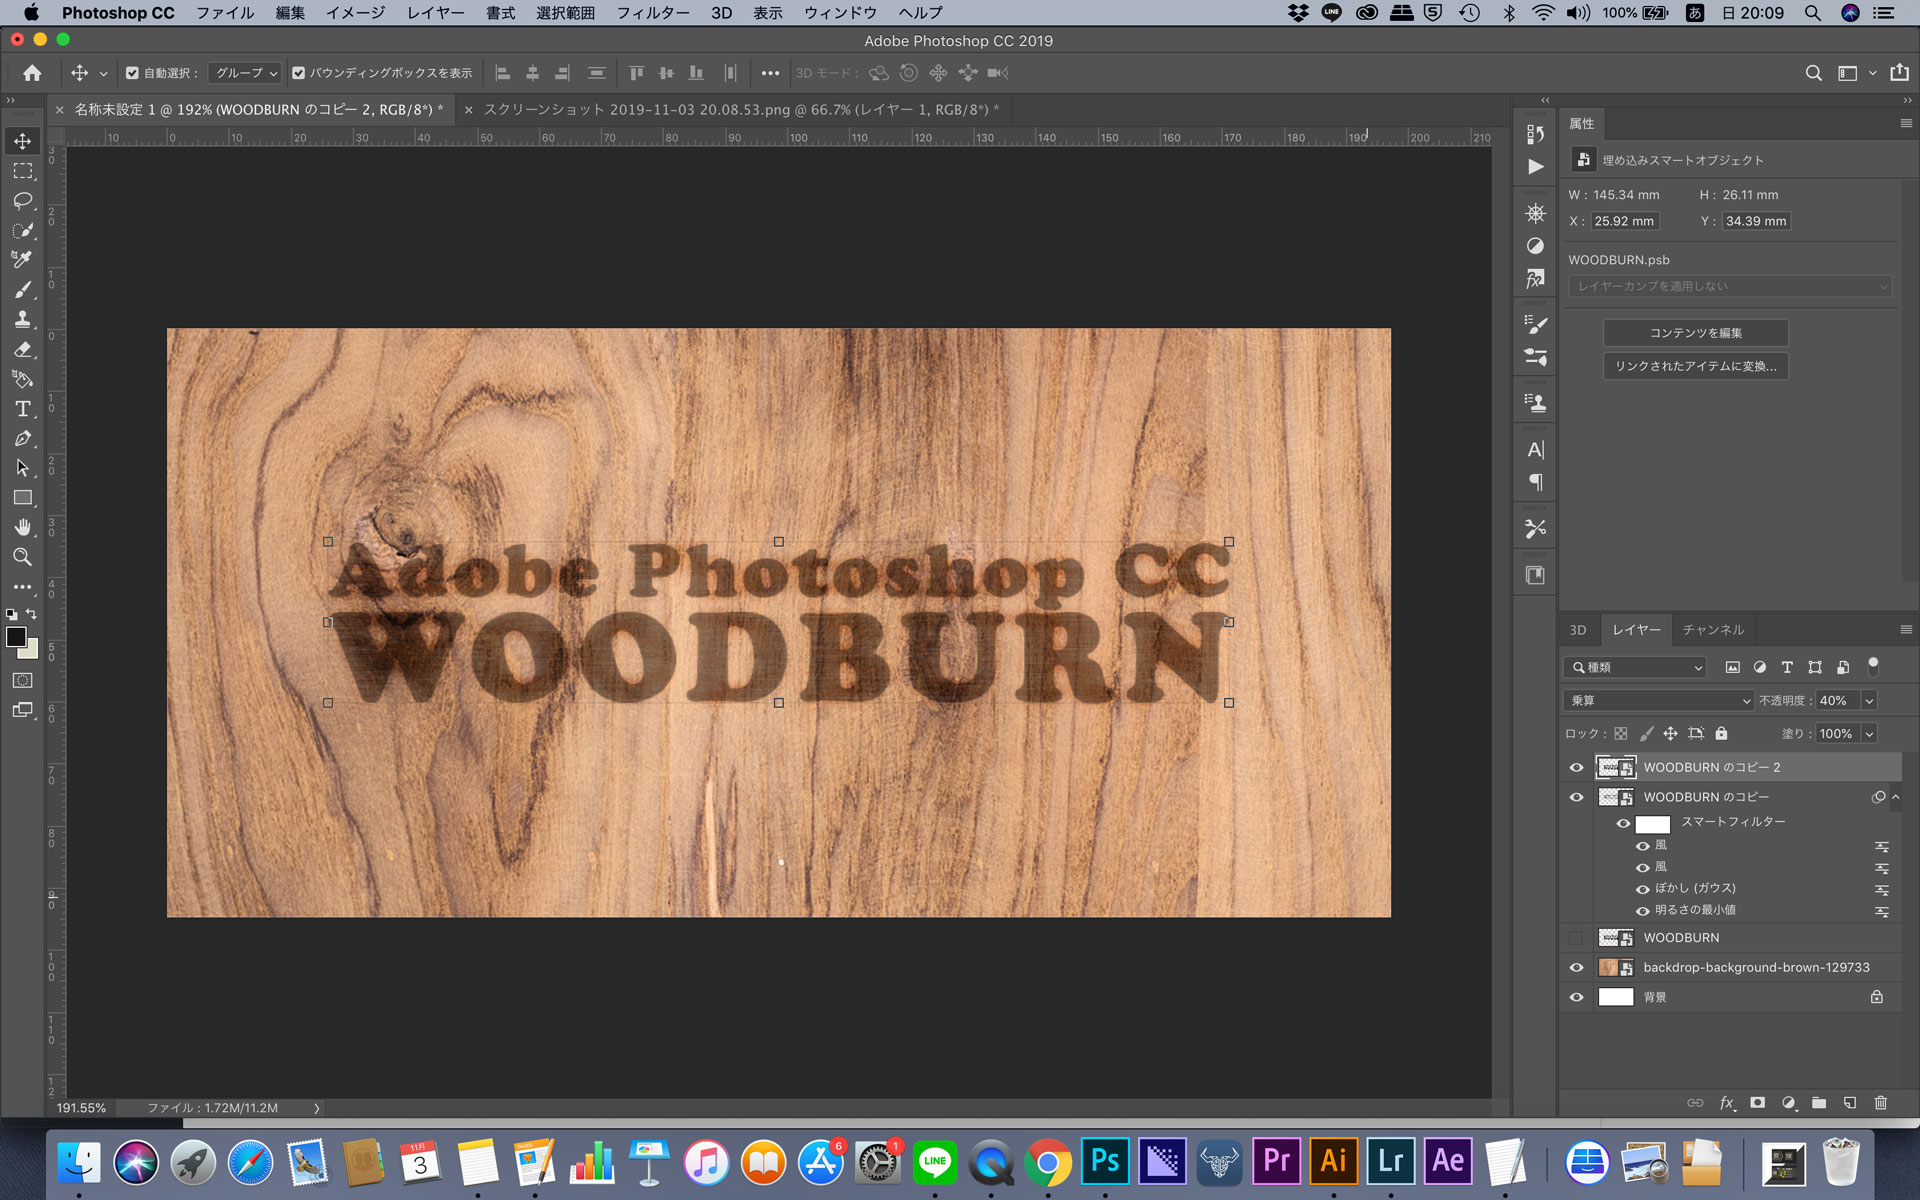The height and width of the screenshot is (1200, 1920).
Task: Create a new layer icon
Action: click(x=1850, y=1103)
